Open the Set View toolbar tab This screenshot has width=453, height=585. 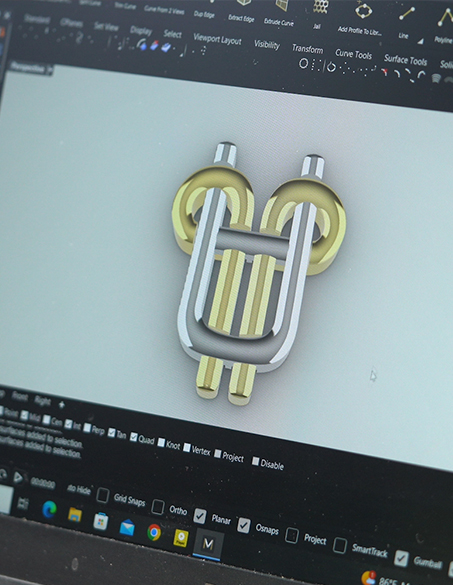pyautogui.click(x=106, y=26)
